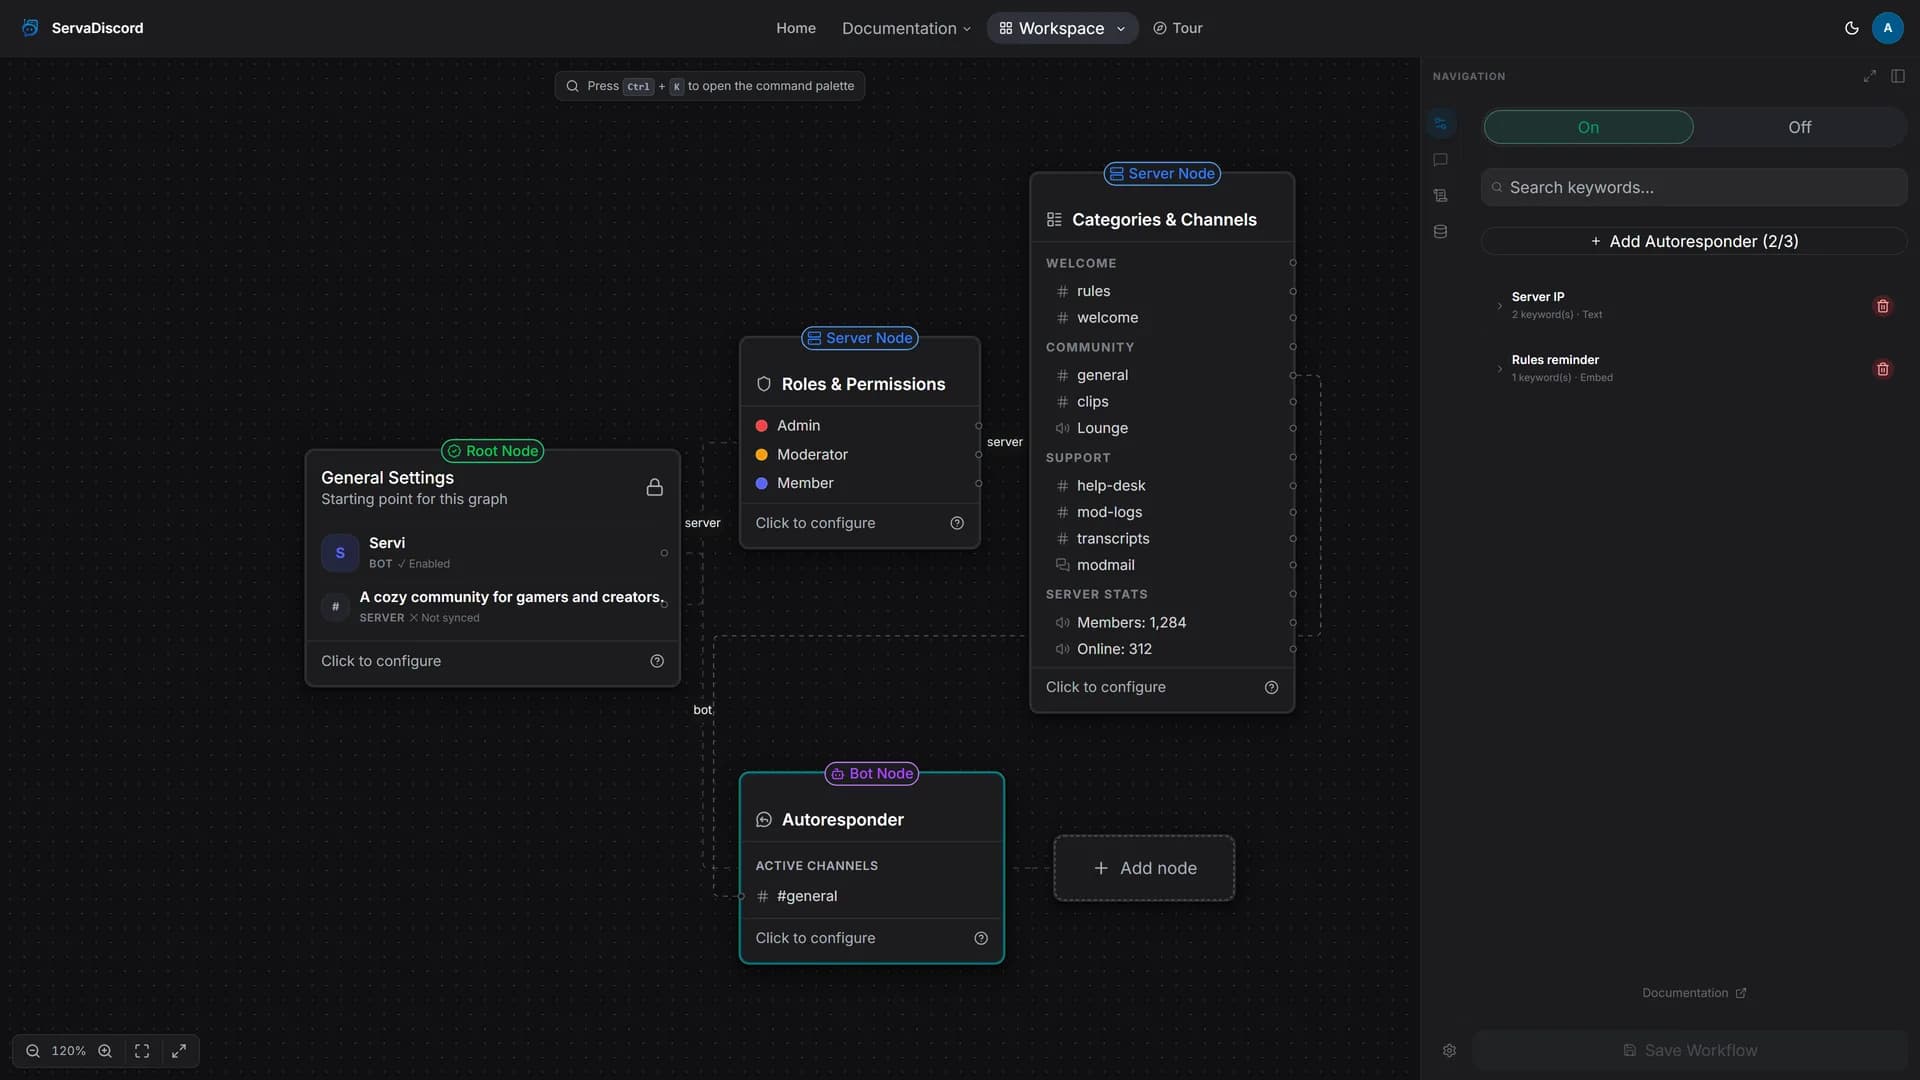Viewport: 1920px width, 1080px height.
Task: Open the Workspace dropdown
Action: (x=1062, y=28)
